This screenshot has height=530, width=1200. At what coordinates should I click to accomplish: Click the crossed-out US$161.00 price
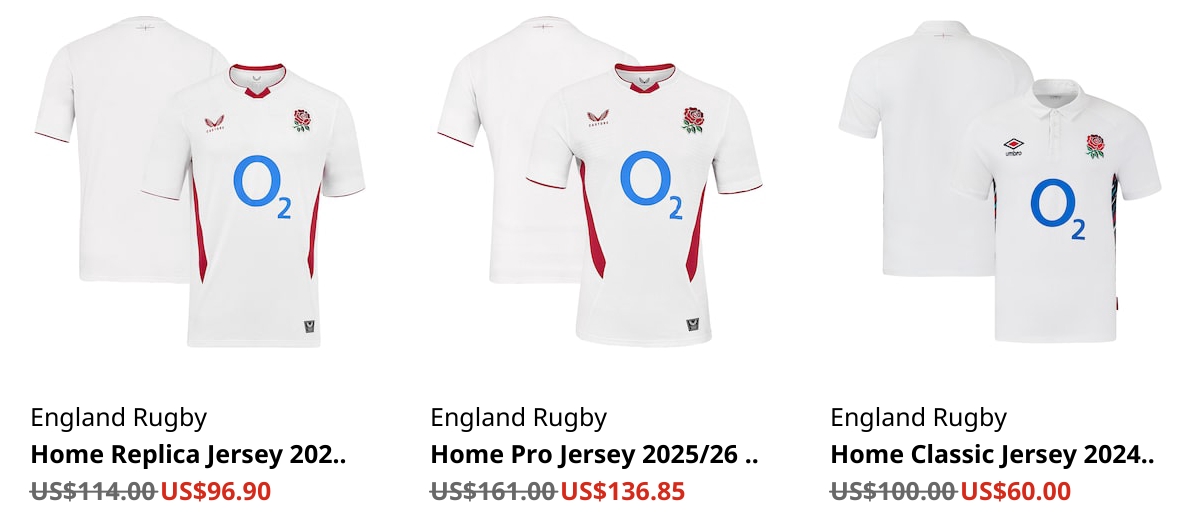(494, 491)
